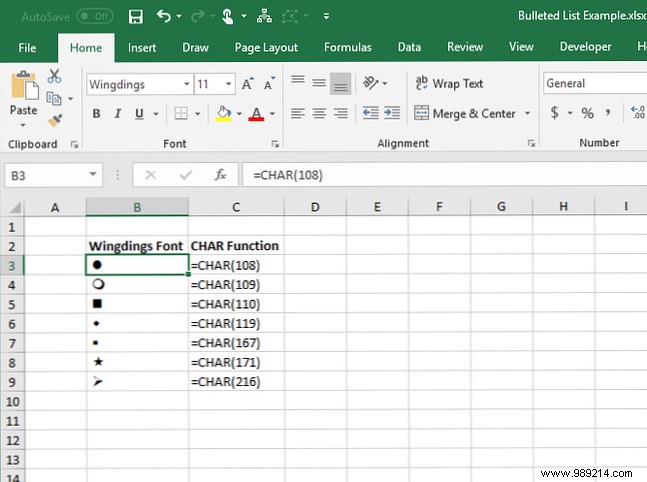
Task: Select the star bullet cell in row 8
Action: pyautogui.click(x=137, y=362)
